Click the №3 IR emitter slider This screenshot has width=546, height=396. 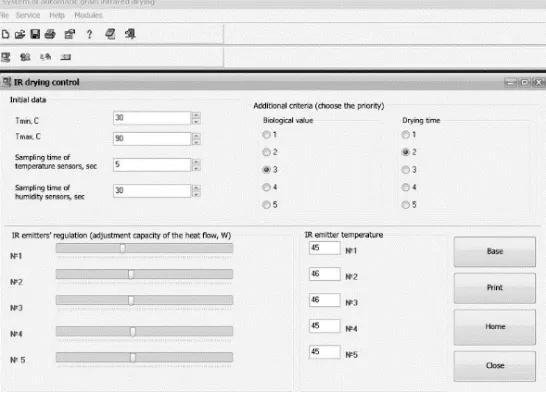coord(144,300)
